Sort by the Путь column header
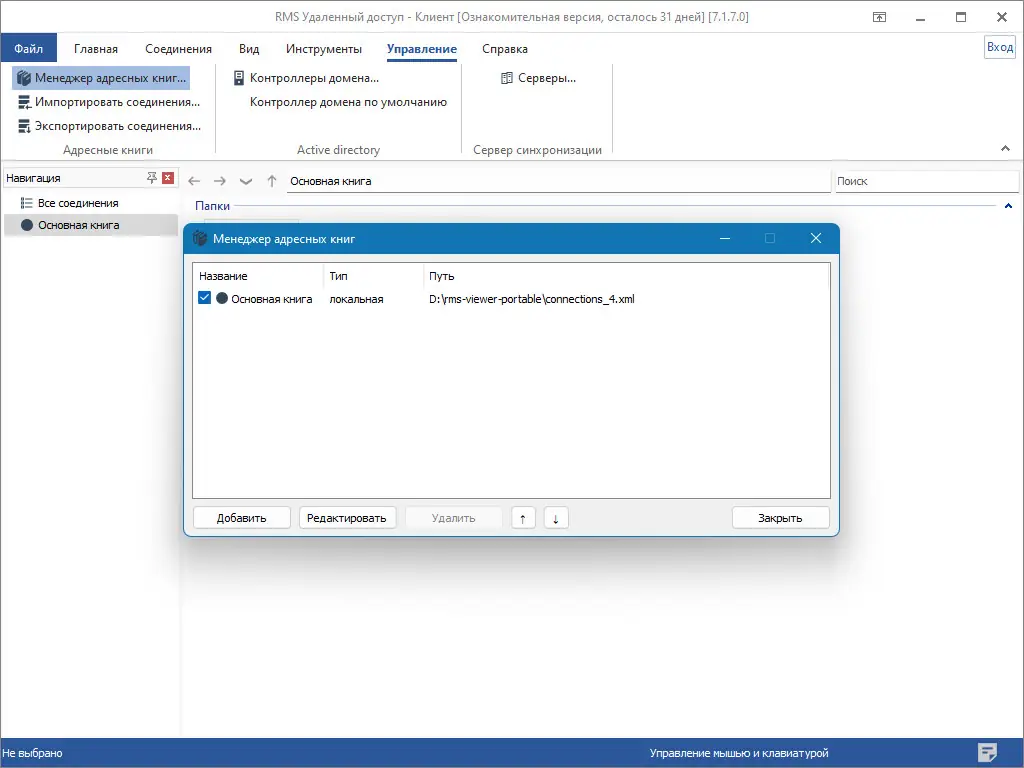Image resolution: width=1024 pixels, height=768 pixels. tap(626, 276)
